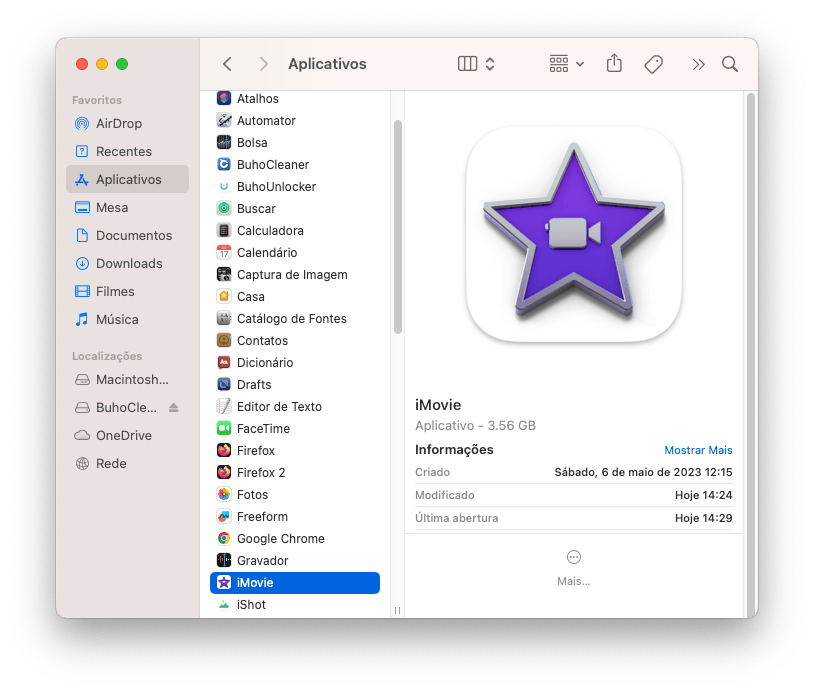Go back with the left chevron
This screenshot has height=692, width=814.
227,64
